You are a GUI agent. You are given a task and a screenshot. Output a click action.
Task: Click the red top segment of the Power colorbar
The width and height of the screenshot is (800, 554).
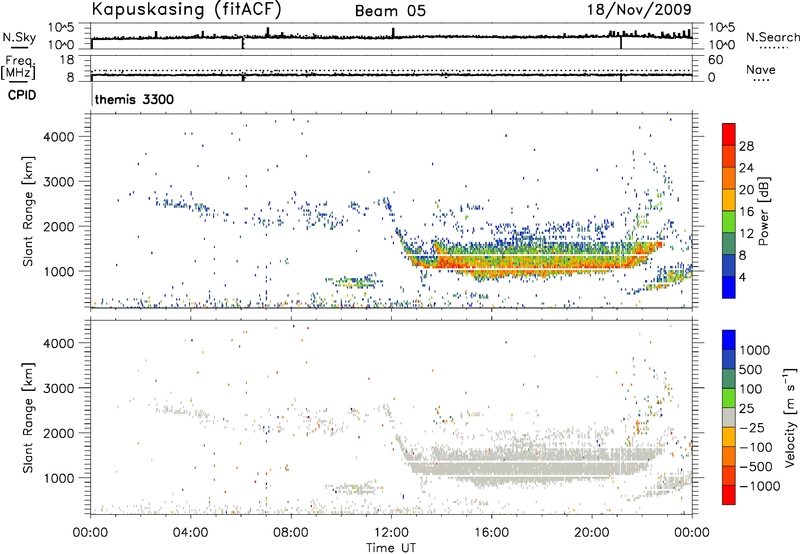click(729, 134)
